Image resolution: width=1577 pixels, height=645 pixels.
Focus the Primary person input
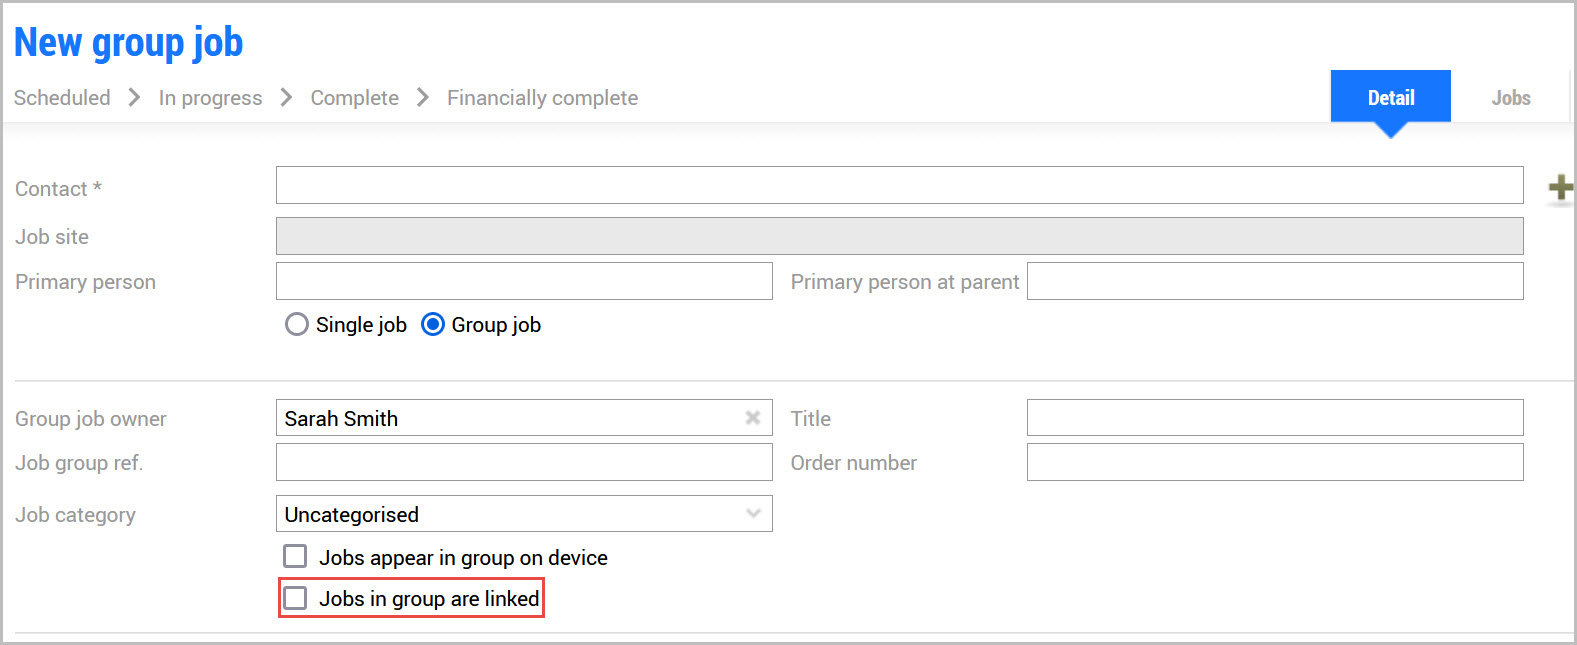[524, 281]
